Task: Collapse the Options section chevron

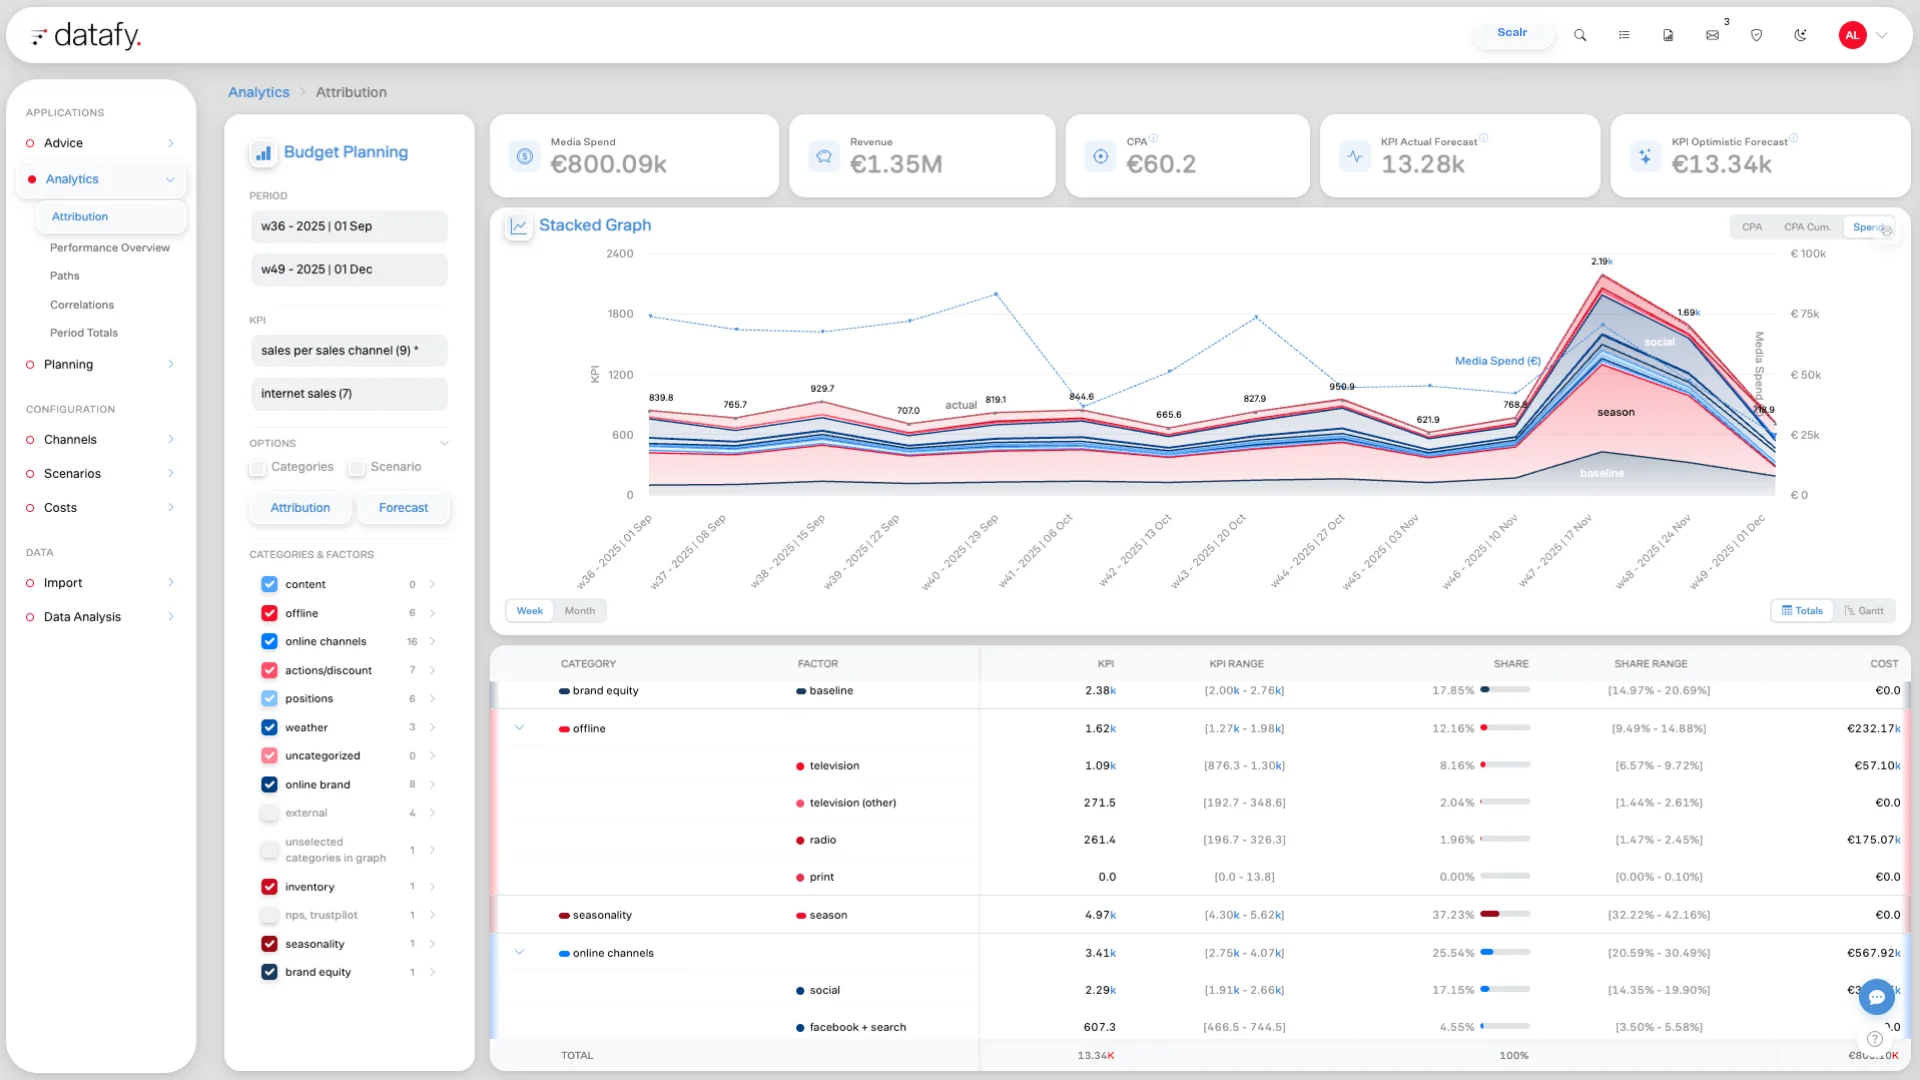Action: (444, 442)
